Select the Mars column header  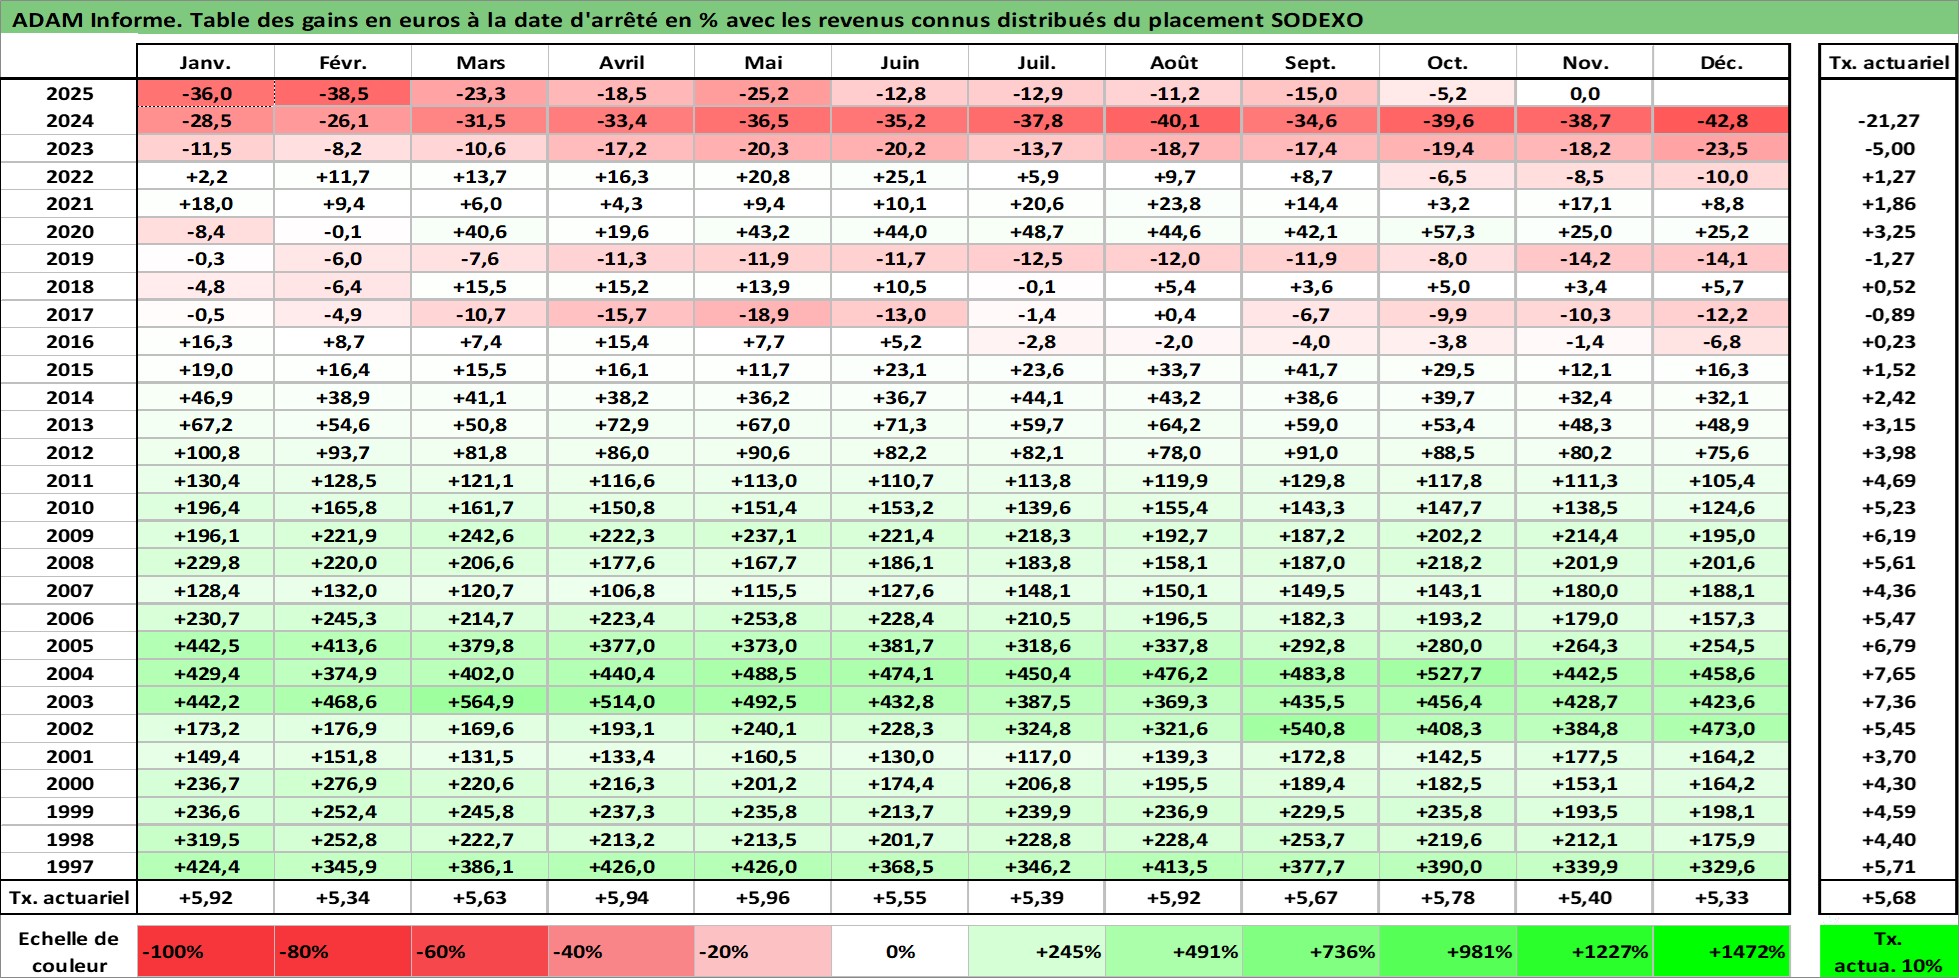pos(480,62)
